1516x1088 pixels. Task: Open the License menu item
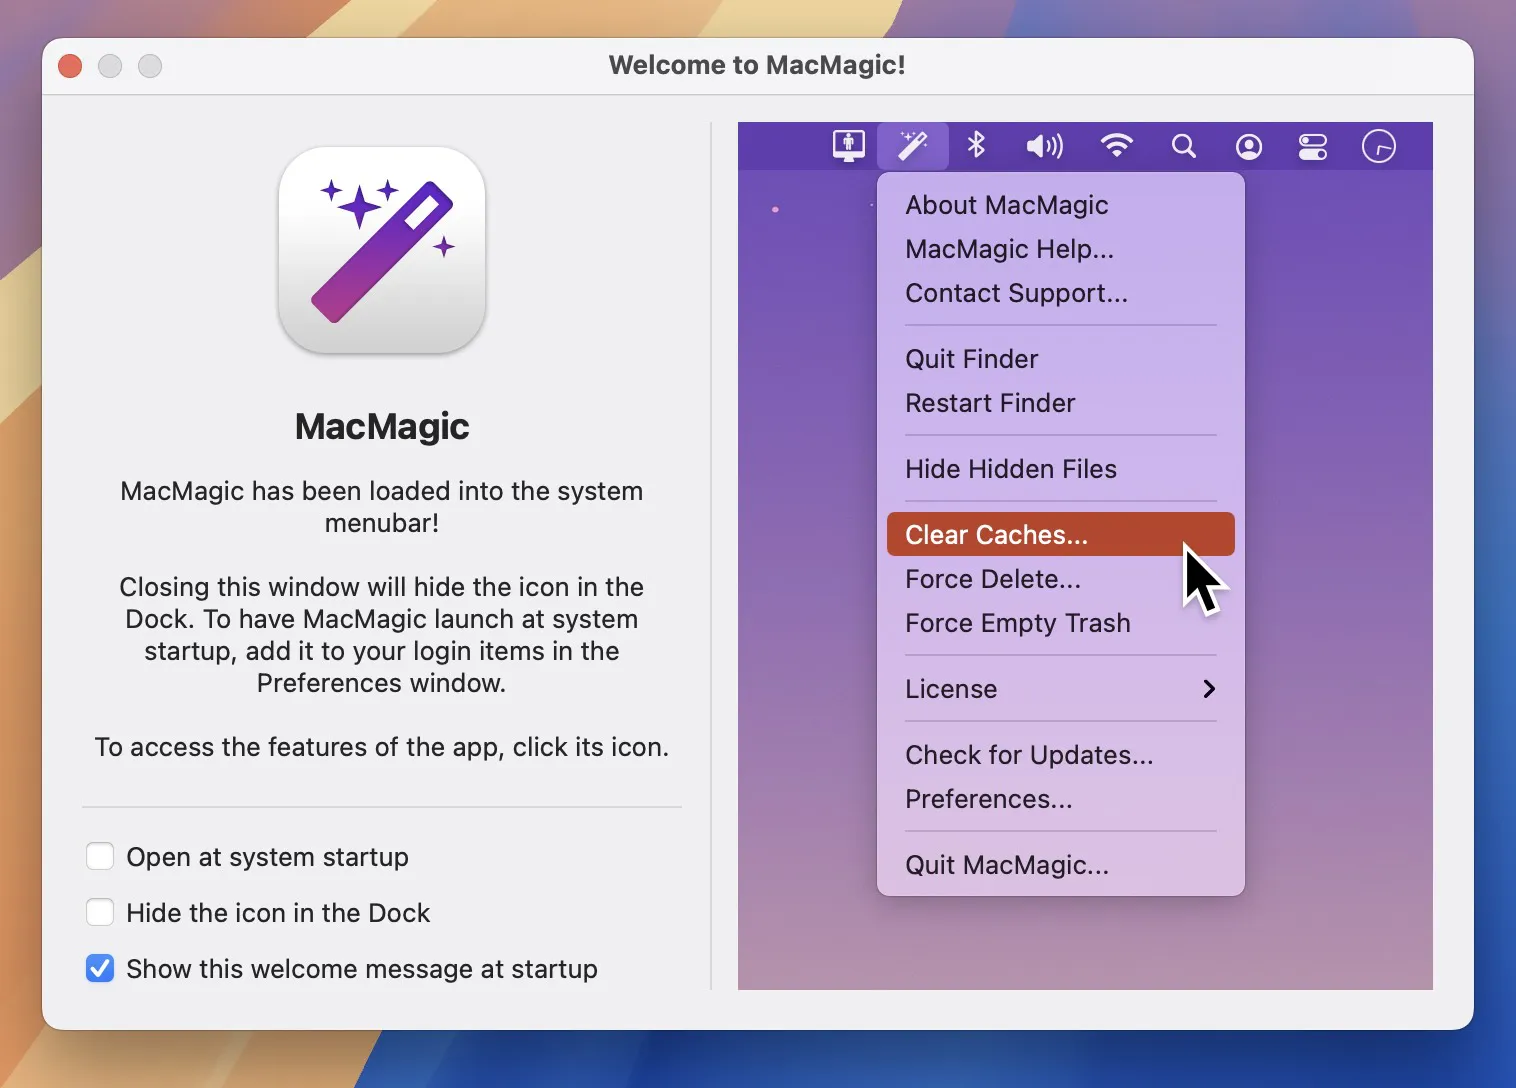(x=1060, y=689)
